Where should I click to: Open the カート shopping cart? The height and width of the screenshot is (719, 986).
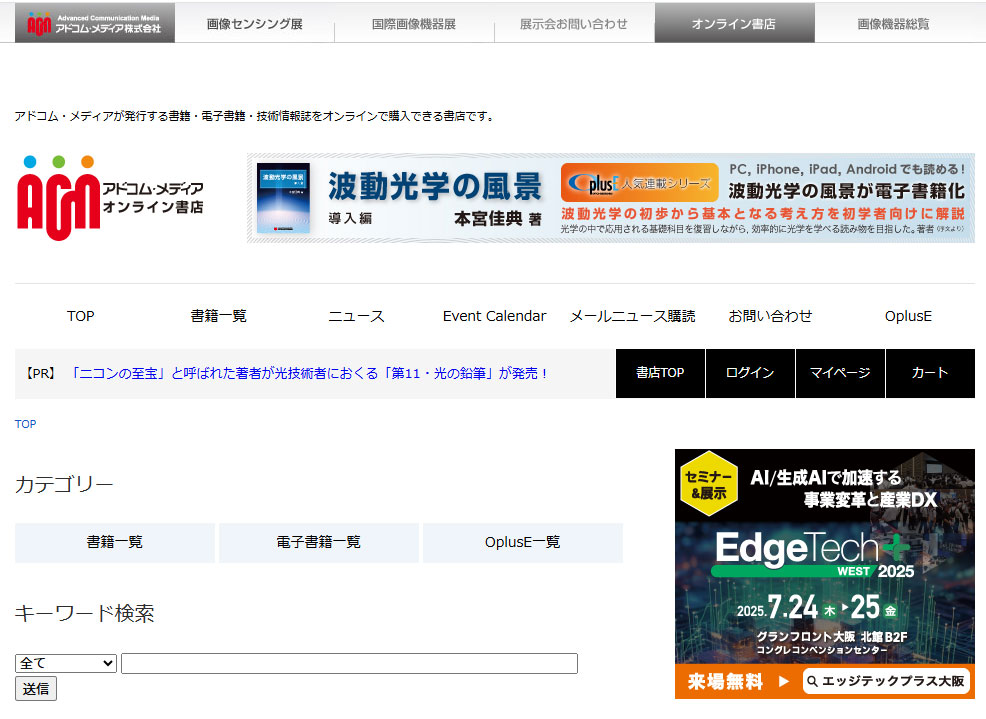click(930, 373)
